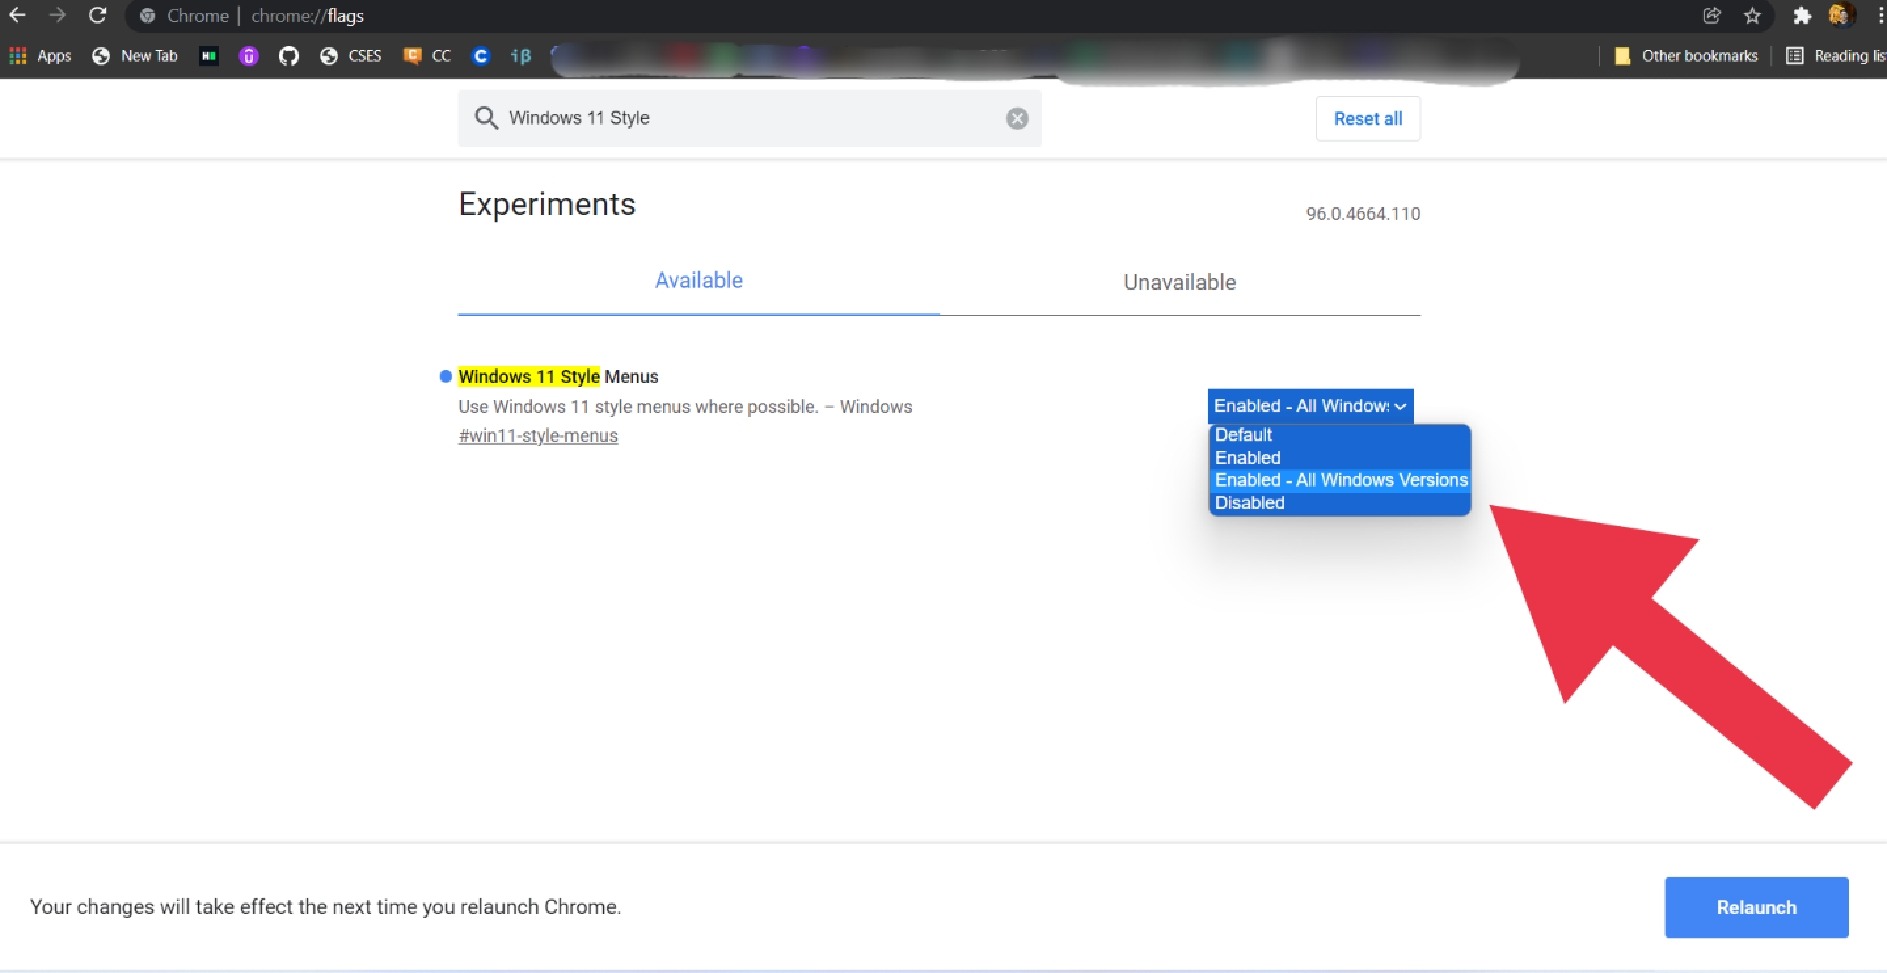Screen dimensions: 1887x973
Task: Collapse the Windows 11 Style Menus dropdown
Action: pyautogui.click(x=1310, y=406)
